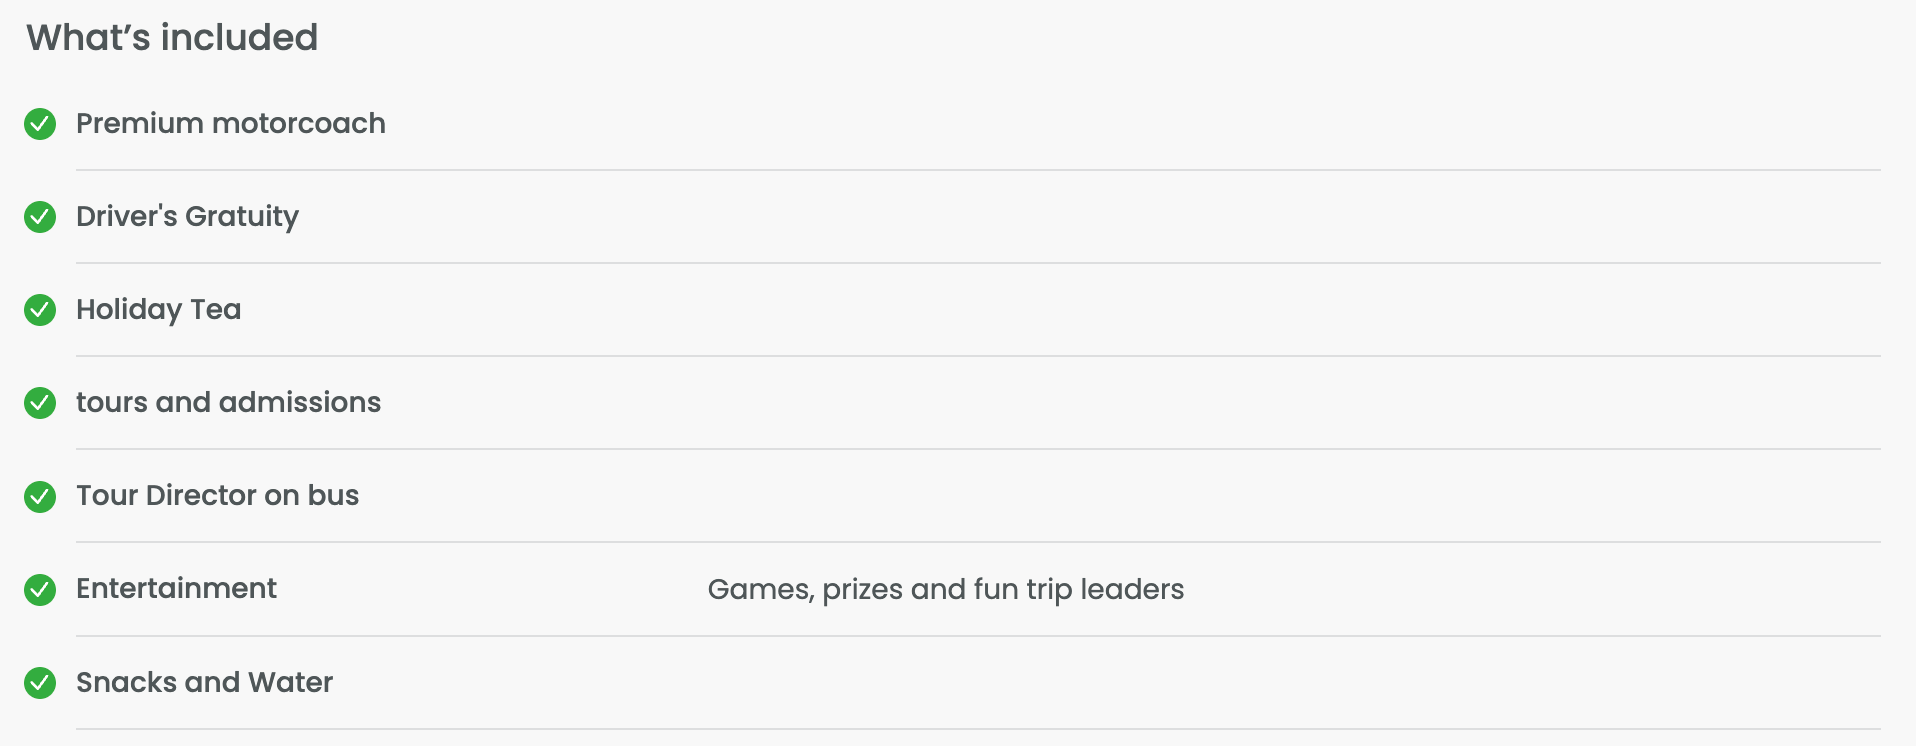Click the checkmark icon beside Snacks and Water
1916x746 pixels.
coord(40,683)
